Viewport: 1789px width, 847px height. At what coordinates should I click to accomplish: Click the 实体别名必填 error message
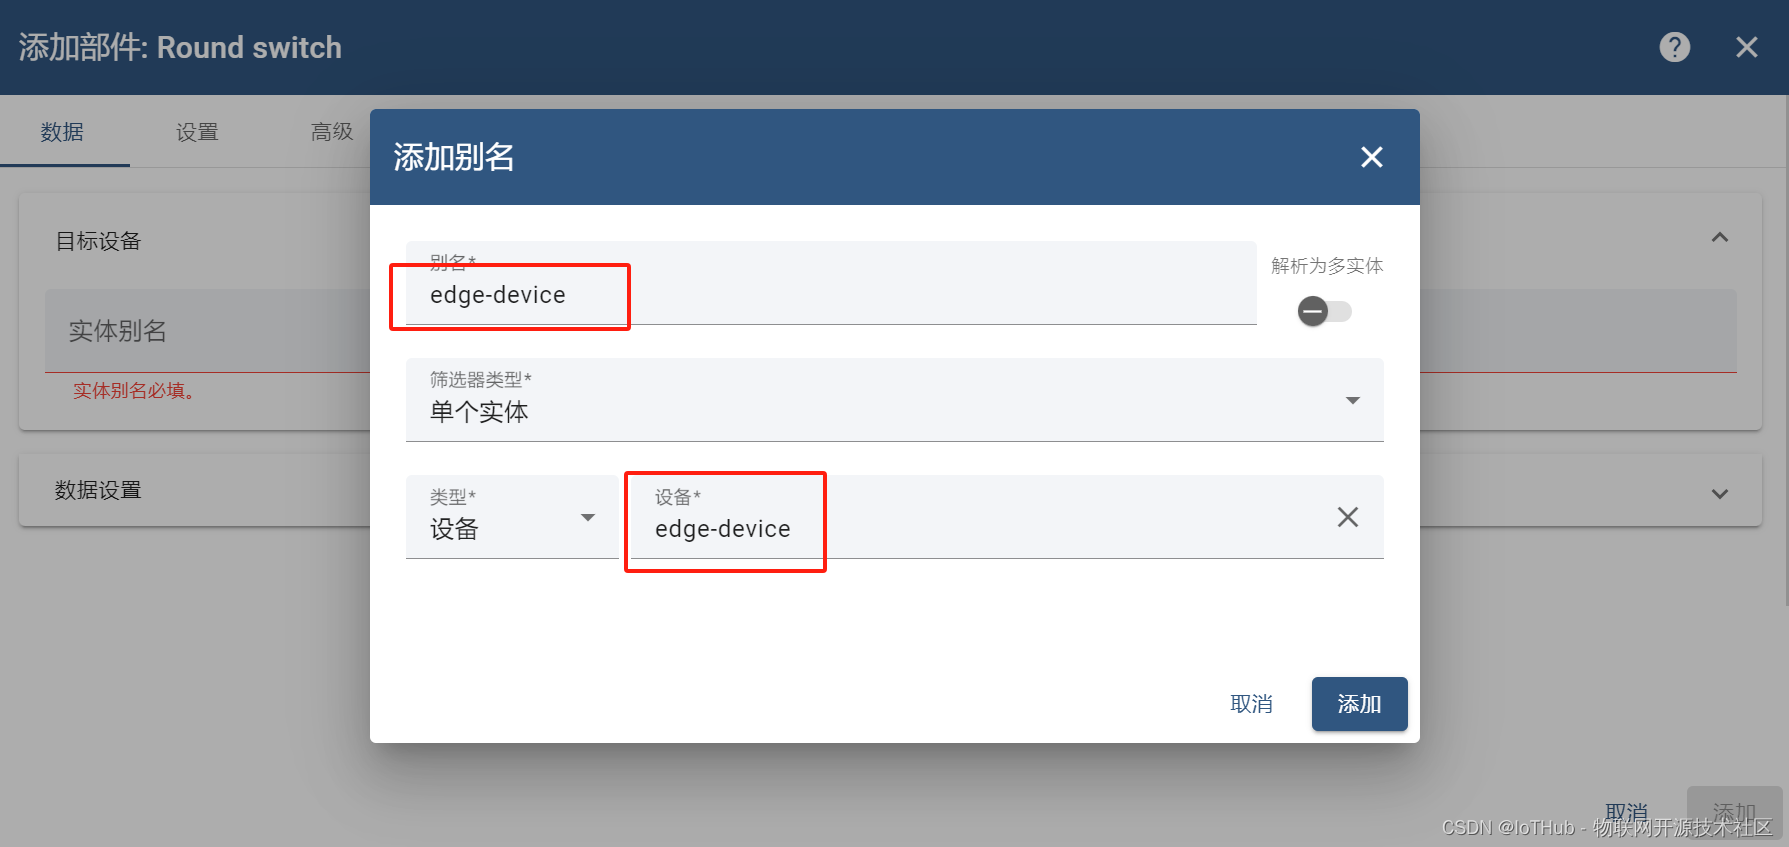click(x=133, y=391)
